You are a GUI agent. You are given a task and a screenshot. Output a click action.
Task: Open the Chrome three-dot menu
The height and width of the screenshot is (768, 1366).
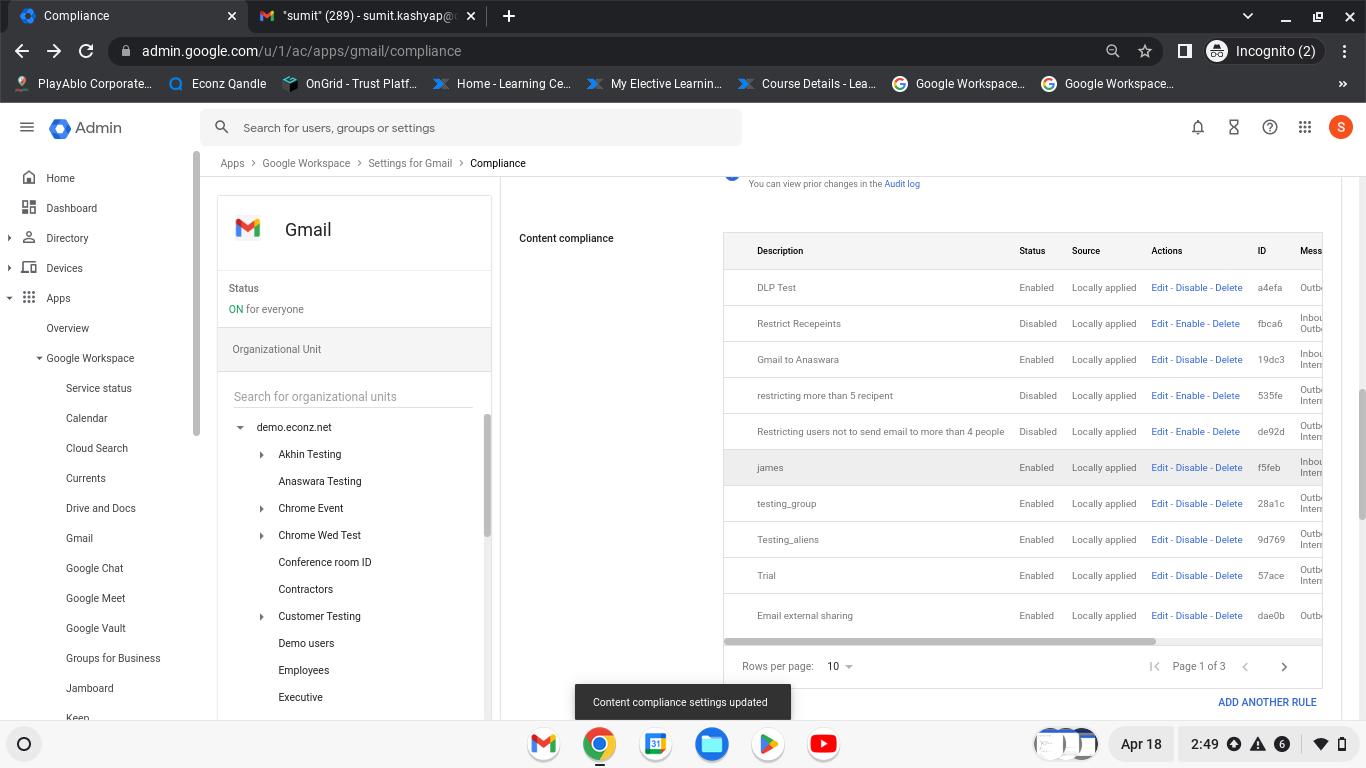point(1346,51)
